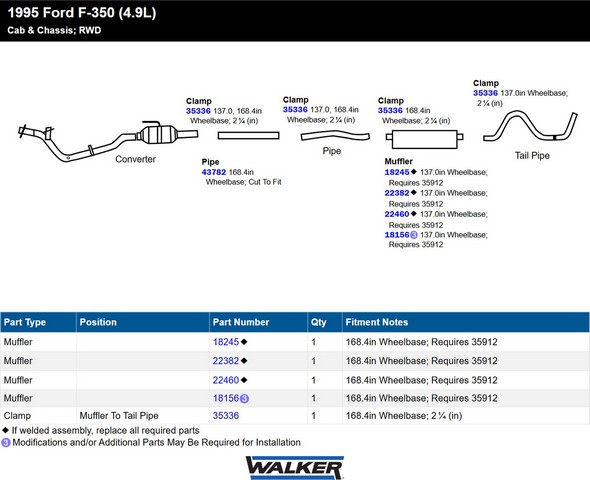Click the straight pipe diagram piece

coord(248,135)
